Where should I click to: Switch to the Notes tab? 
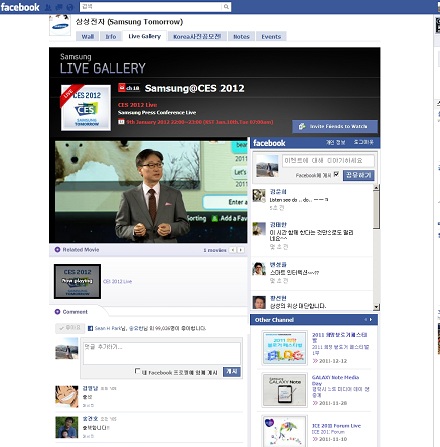pos(241,36)
